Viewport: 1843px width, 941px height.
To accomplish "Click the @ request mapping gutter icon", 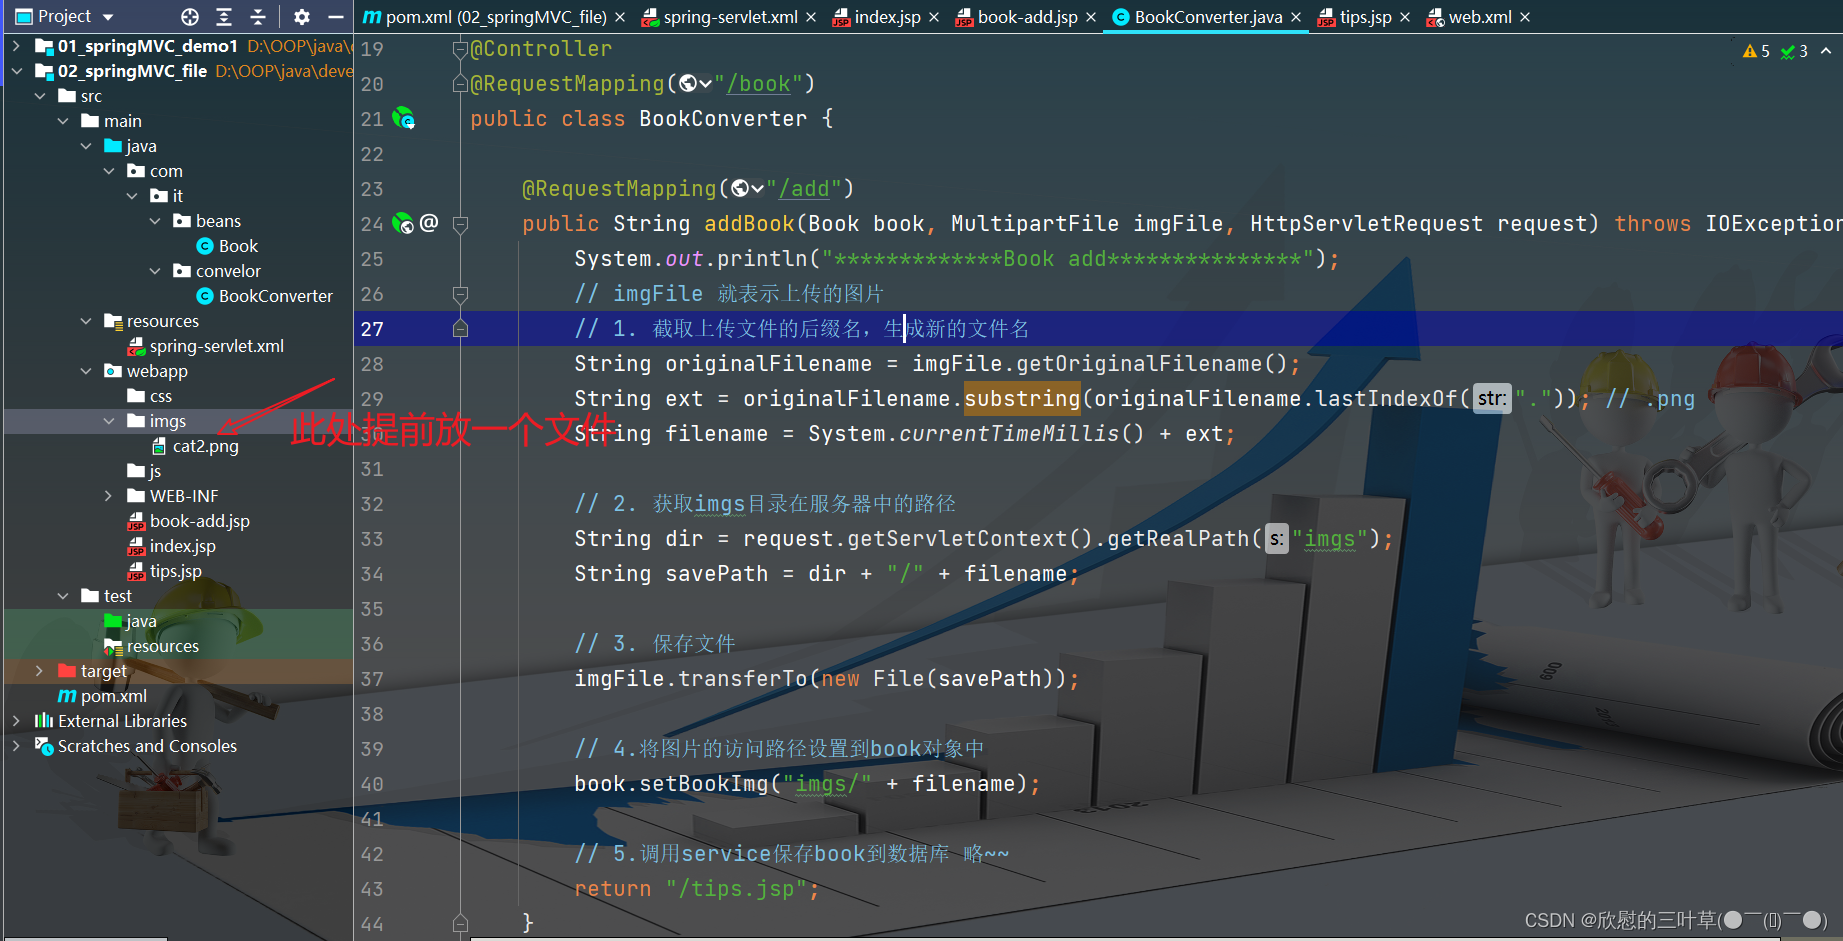I will point(429,223).
